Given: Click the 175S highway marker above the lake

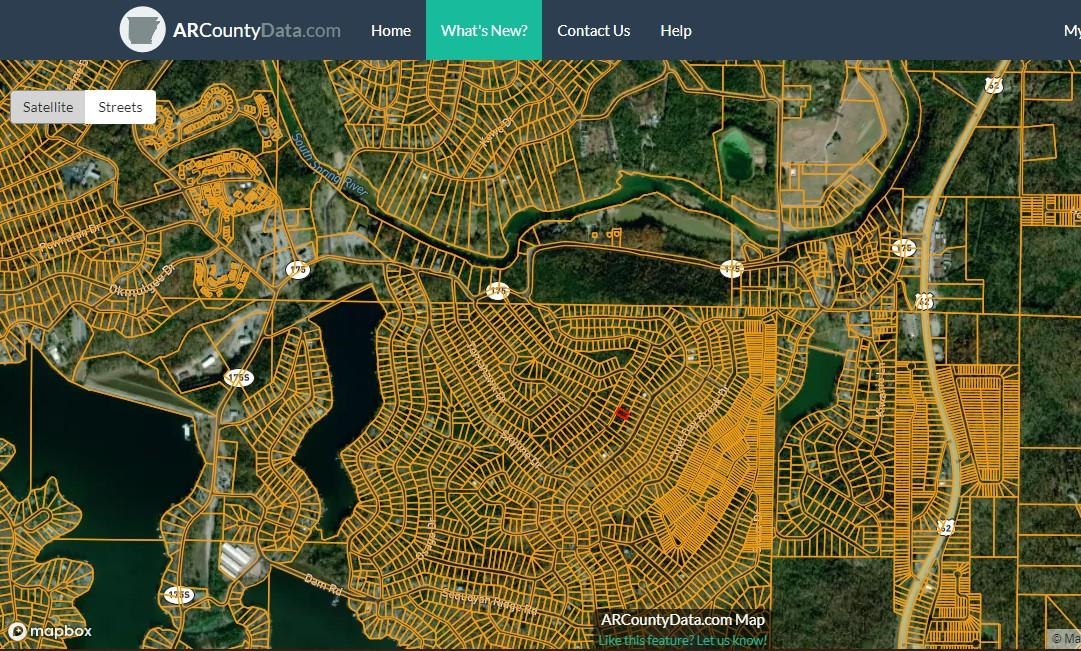Looking at the screenshot, I should click(x=237, y=377).
